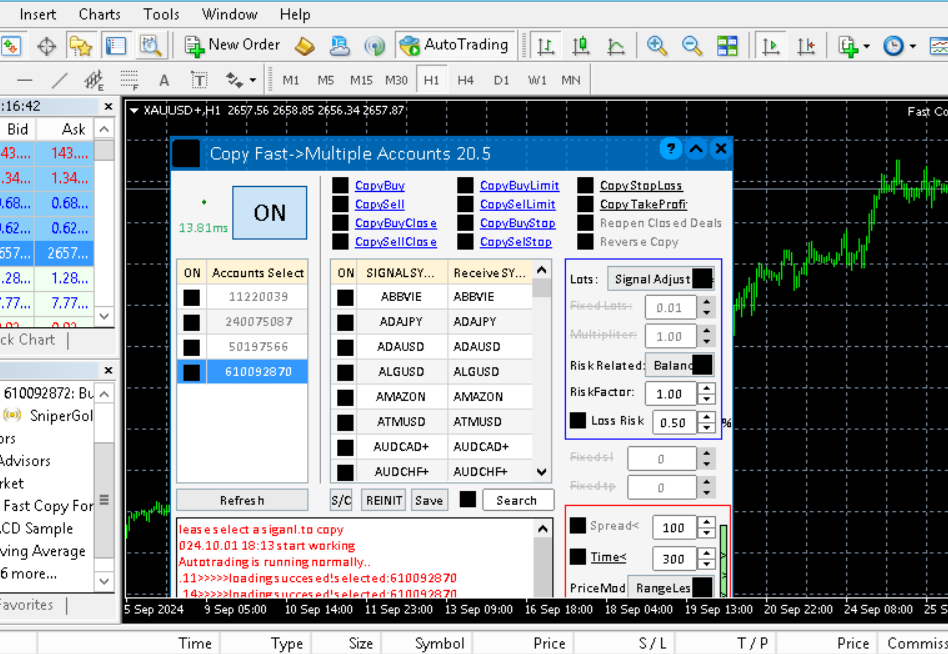
Task: Switch timeframe to H4
Action: 466,80
